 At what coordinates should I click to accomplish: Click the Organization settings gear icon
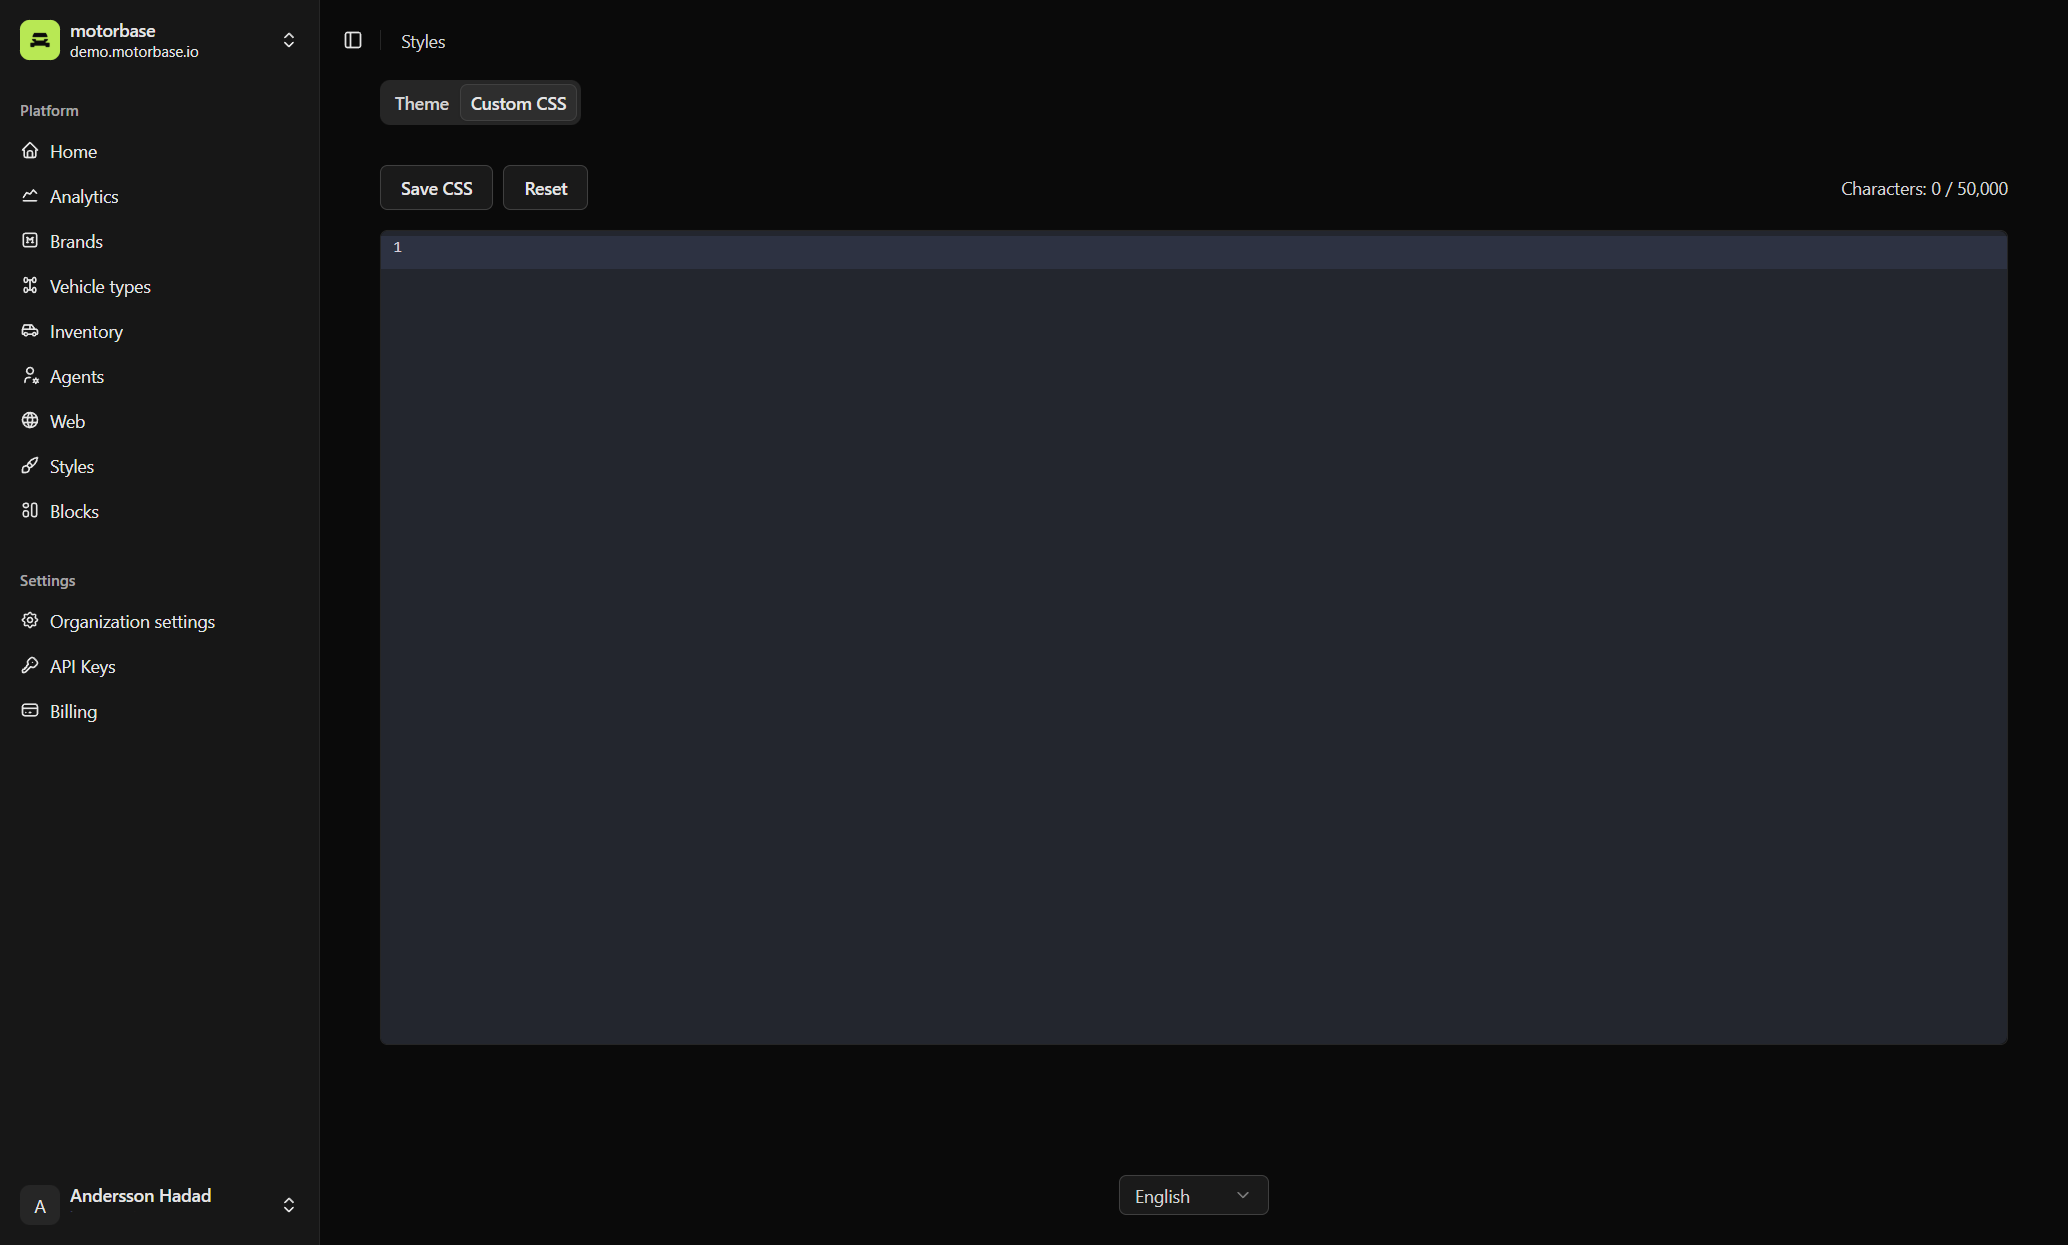tap(30, 621)
